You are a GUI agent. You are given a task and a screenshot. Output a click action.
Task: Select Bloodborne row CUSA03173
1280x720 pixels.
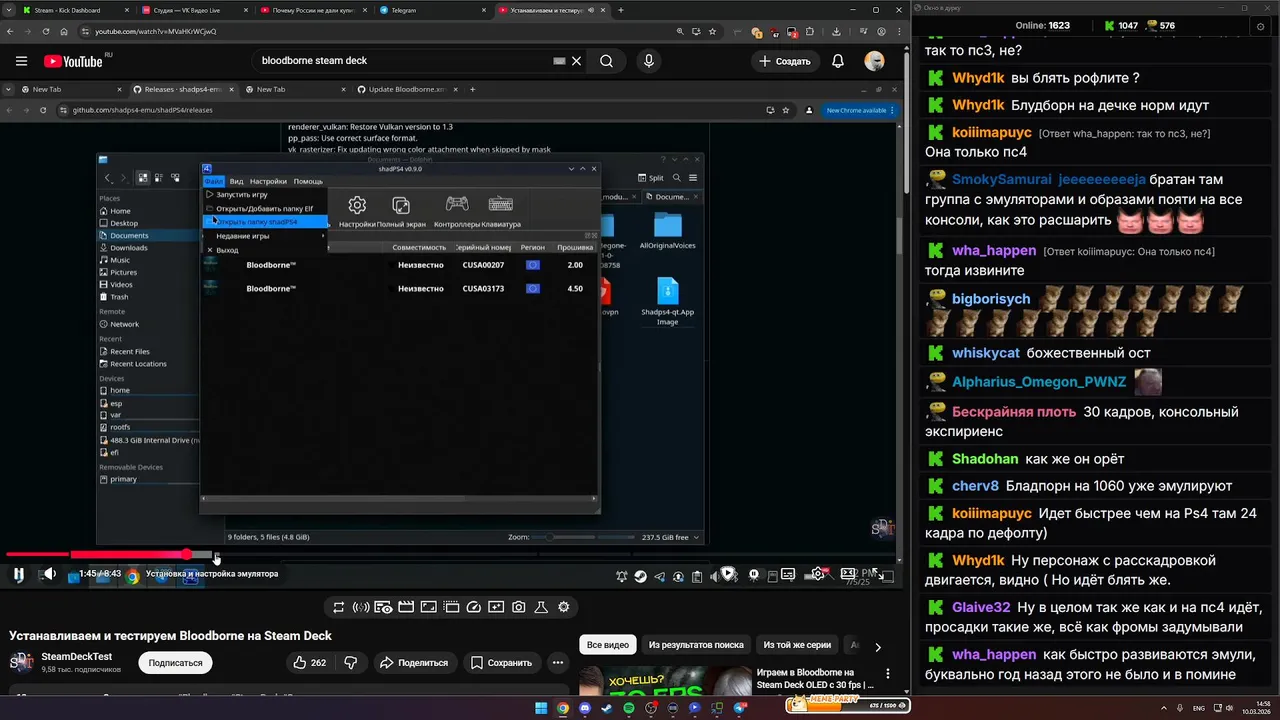400,289
